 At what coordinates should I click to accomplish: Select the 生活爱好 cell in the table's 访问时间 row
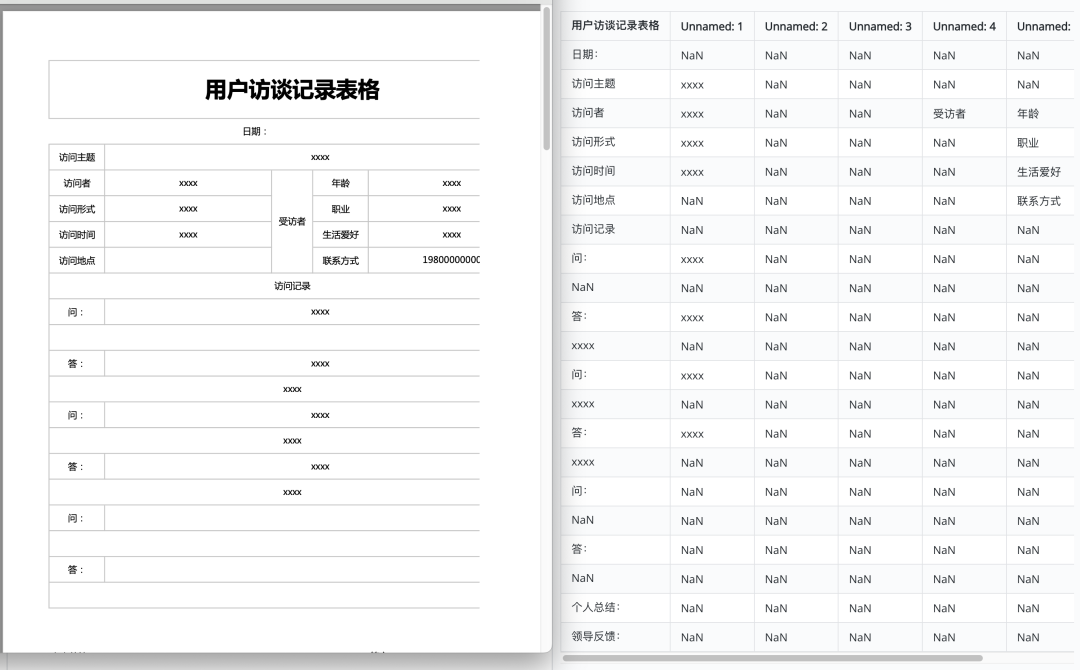[1039, 171]
